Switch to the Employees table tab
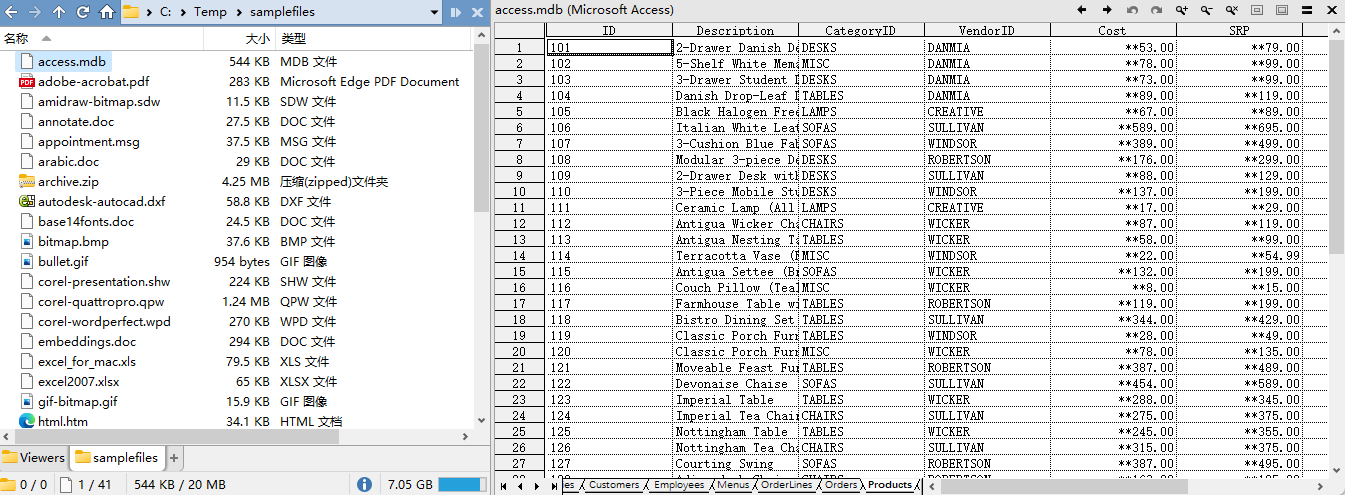The width and height of the screenshot is (1345, 495). (679, 485)
